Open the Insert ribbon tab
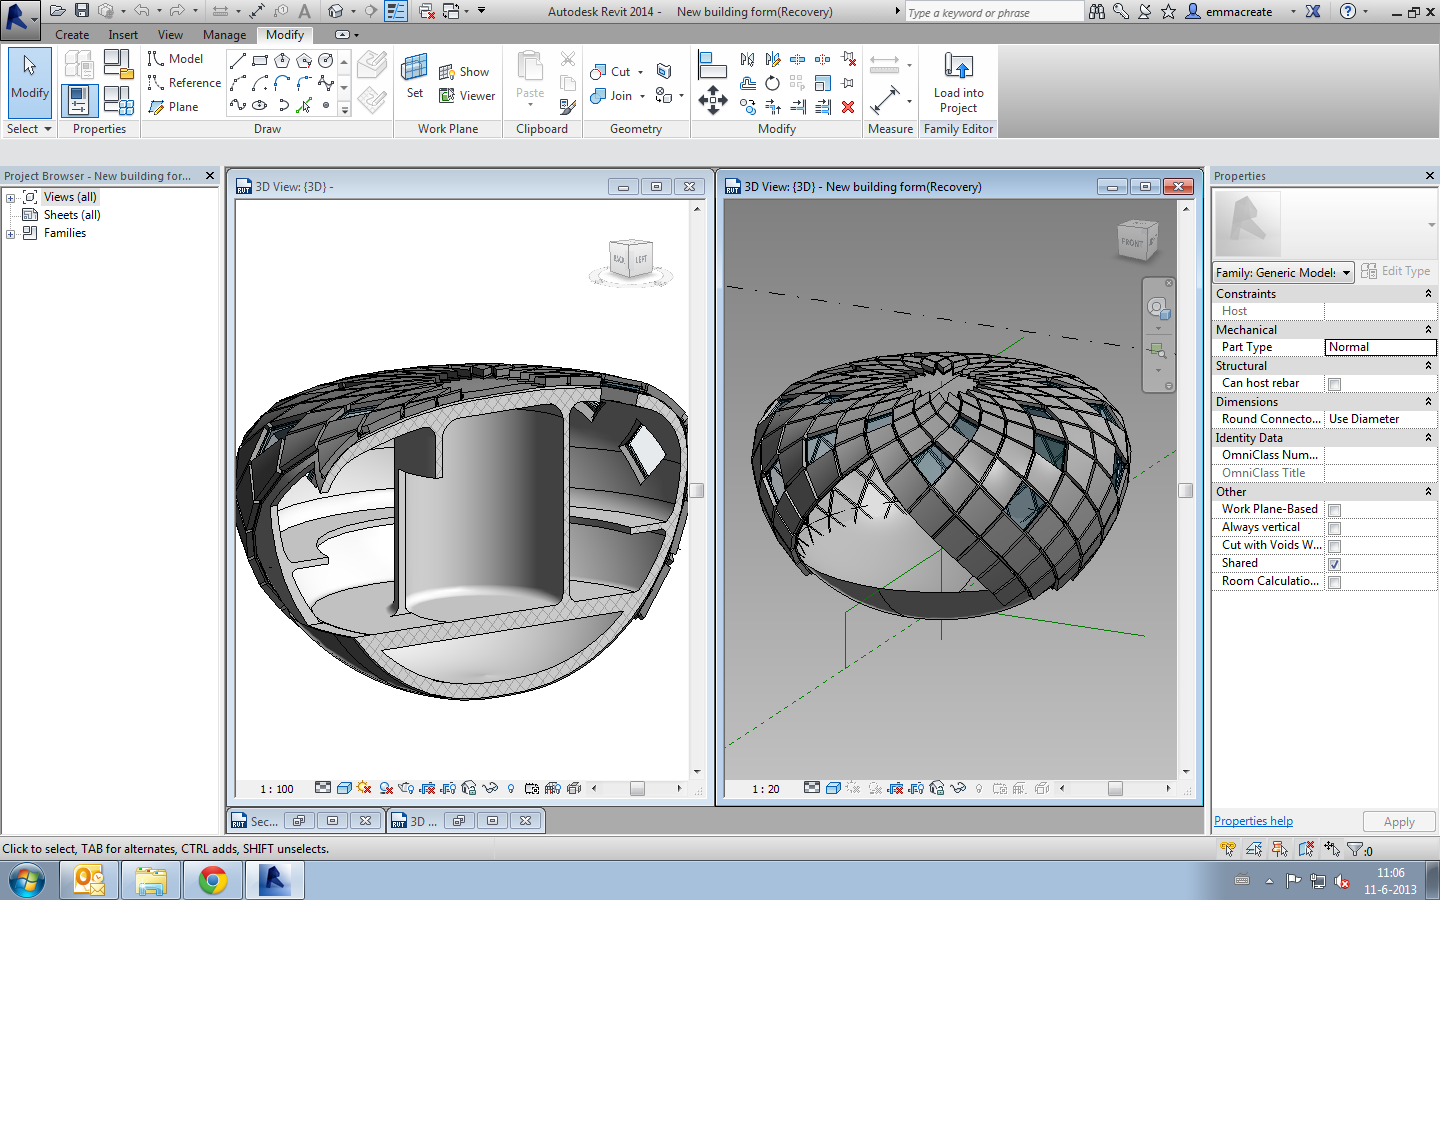Viewport: 1440px width, 1148px height. [x=123, y=35]
